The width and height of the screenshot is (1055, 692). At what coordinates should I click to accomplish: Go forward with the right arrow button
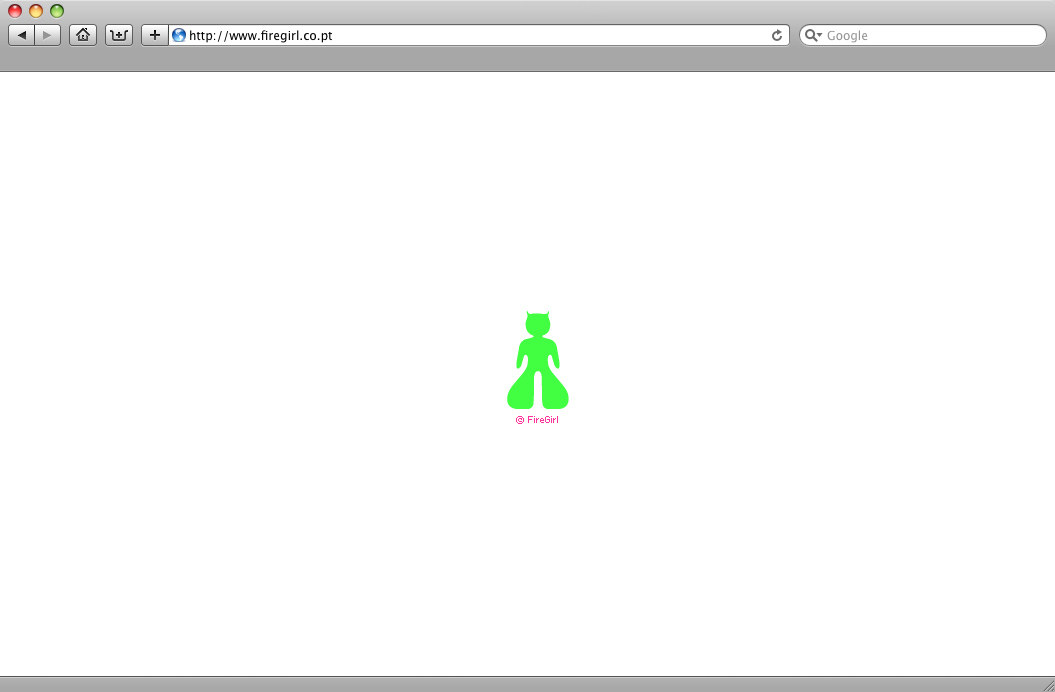click(x=48, y=35)
